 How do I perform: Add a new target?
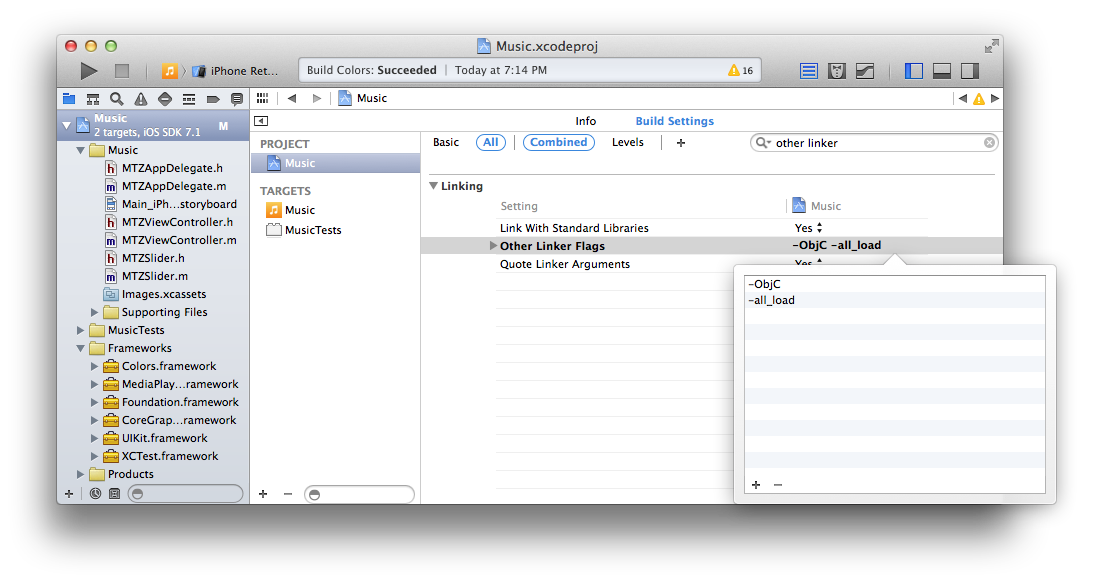tap(263, 494)
